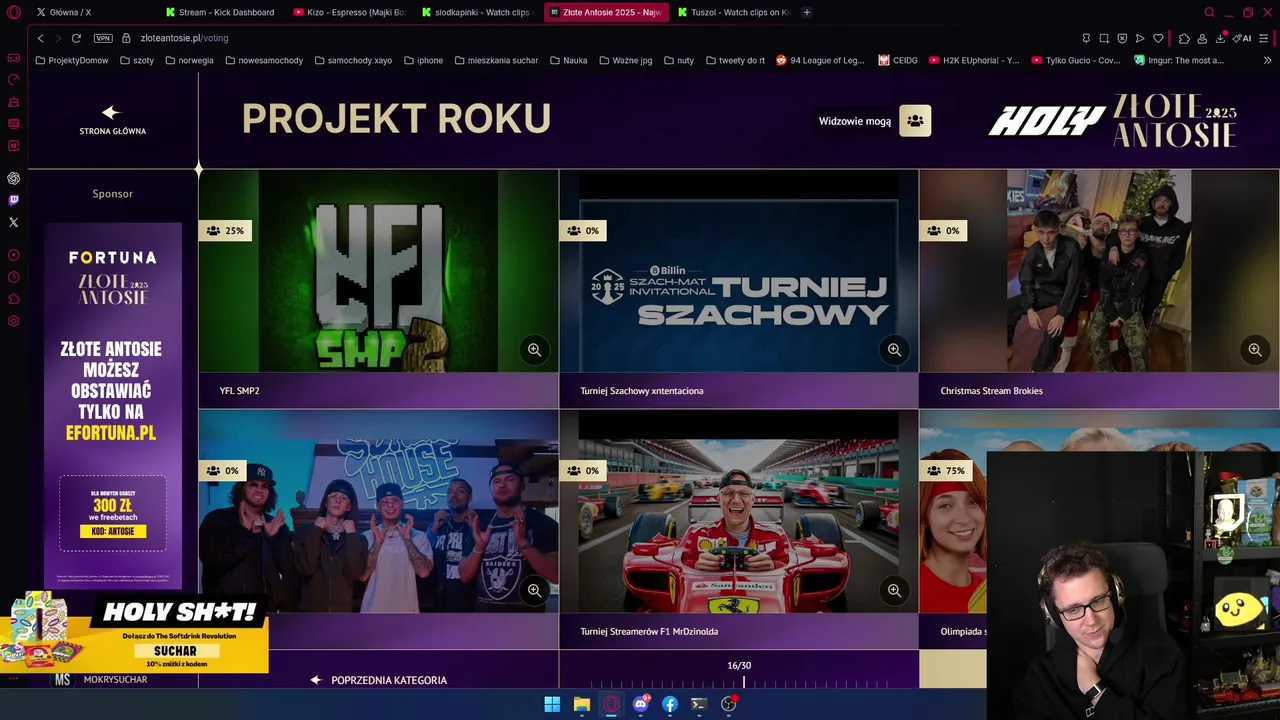Open the nuty bookmark folder
Screen dimensions: 1280x720
tap(679, 60)
